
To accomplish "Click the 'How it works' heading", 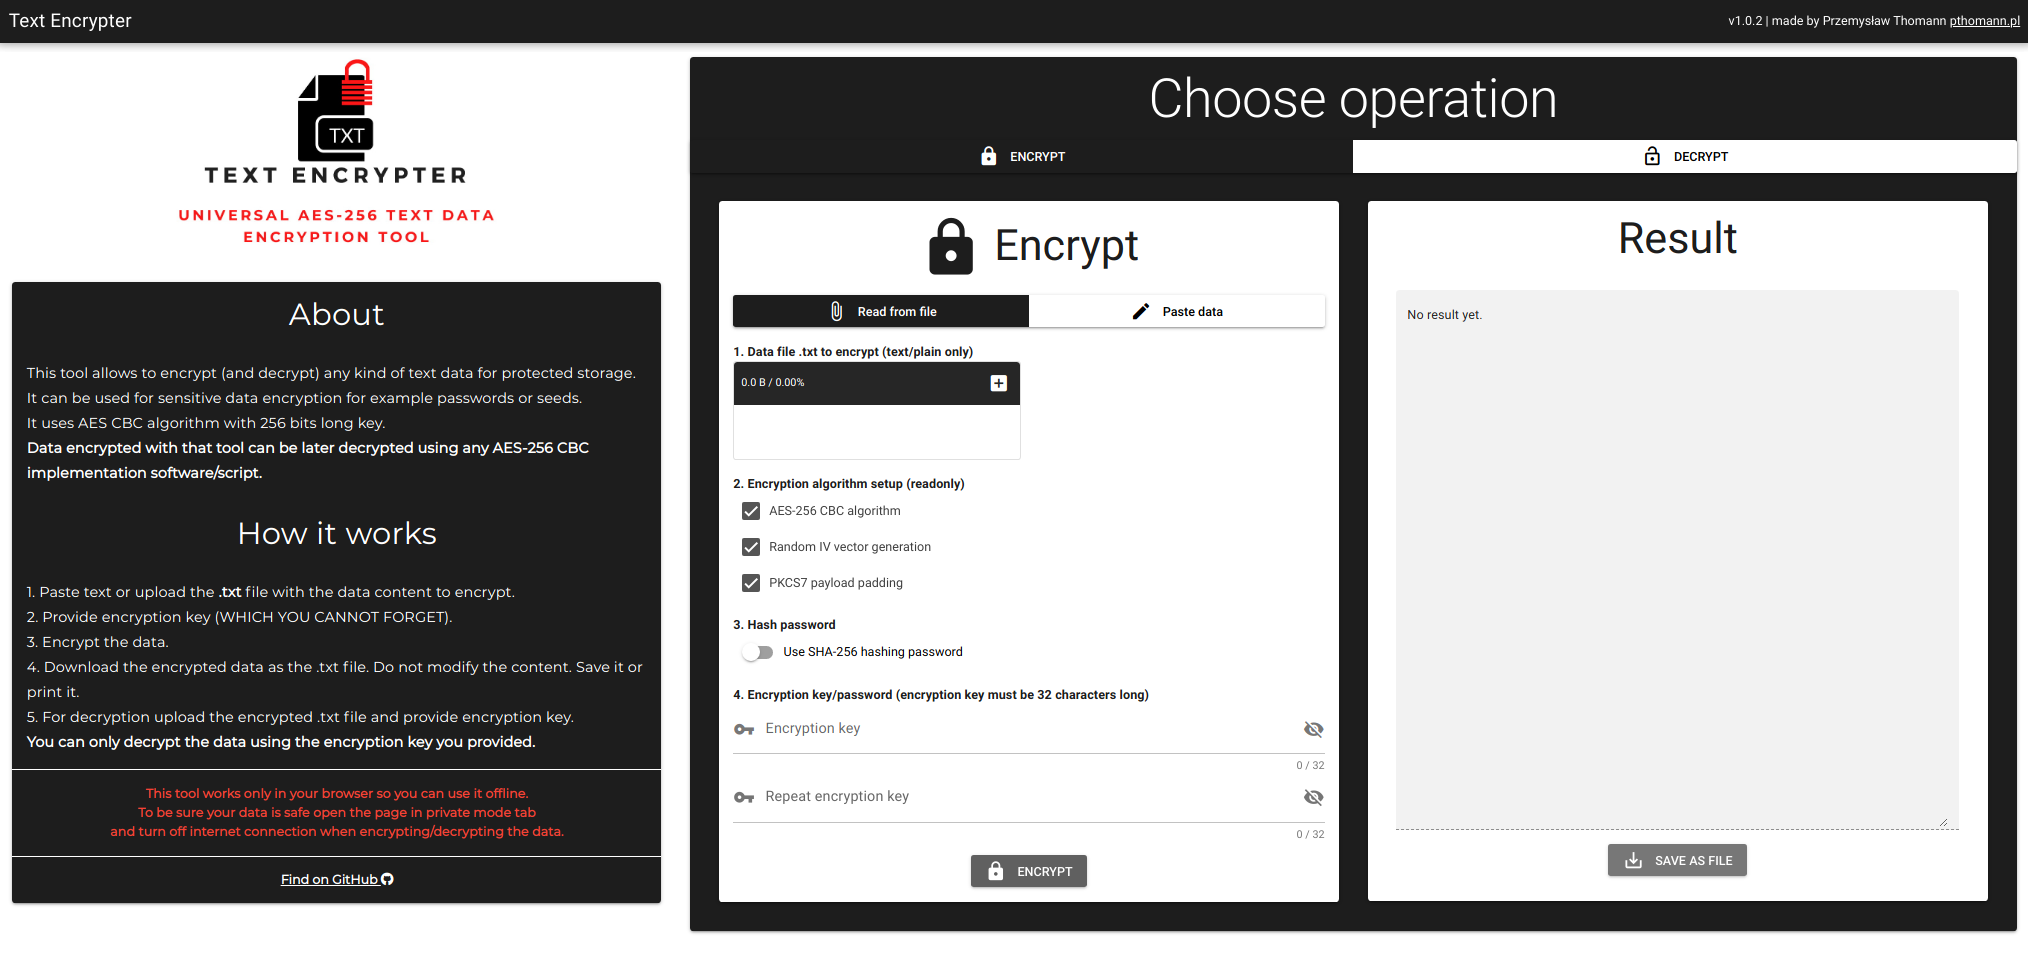I will [x=337, y=533].
